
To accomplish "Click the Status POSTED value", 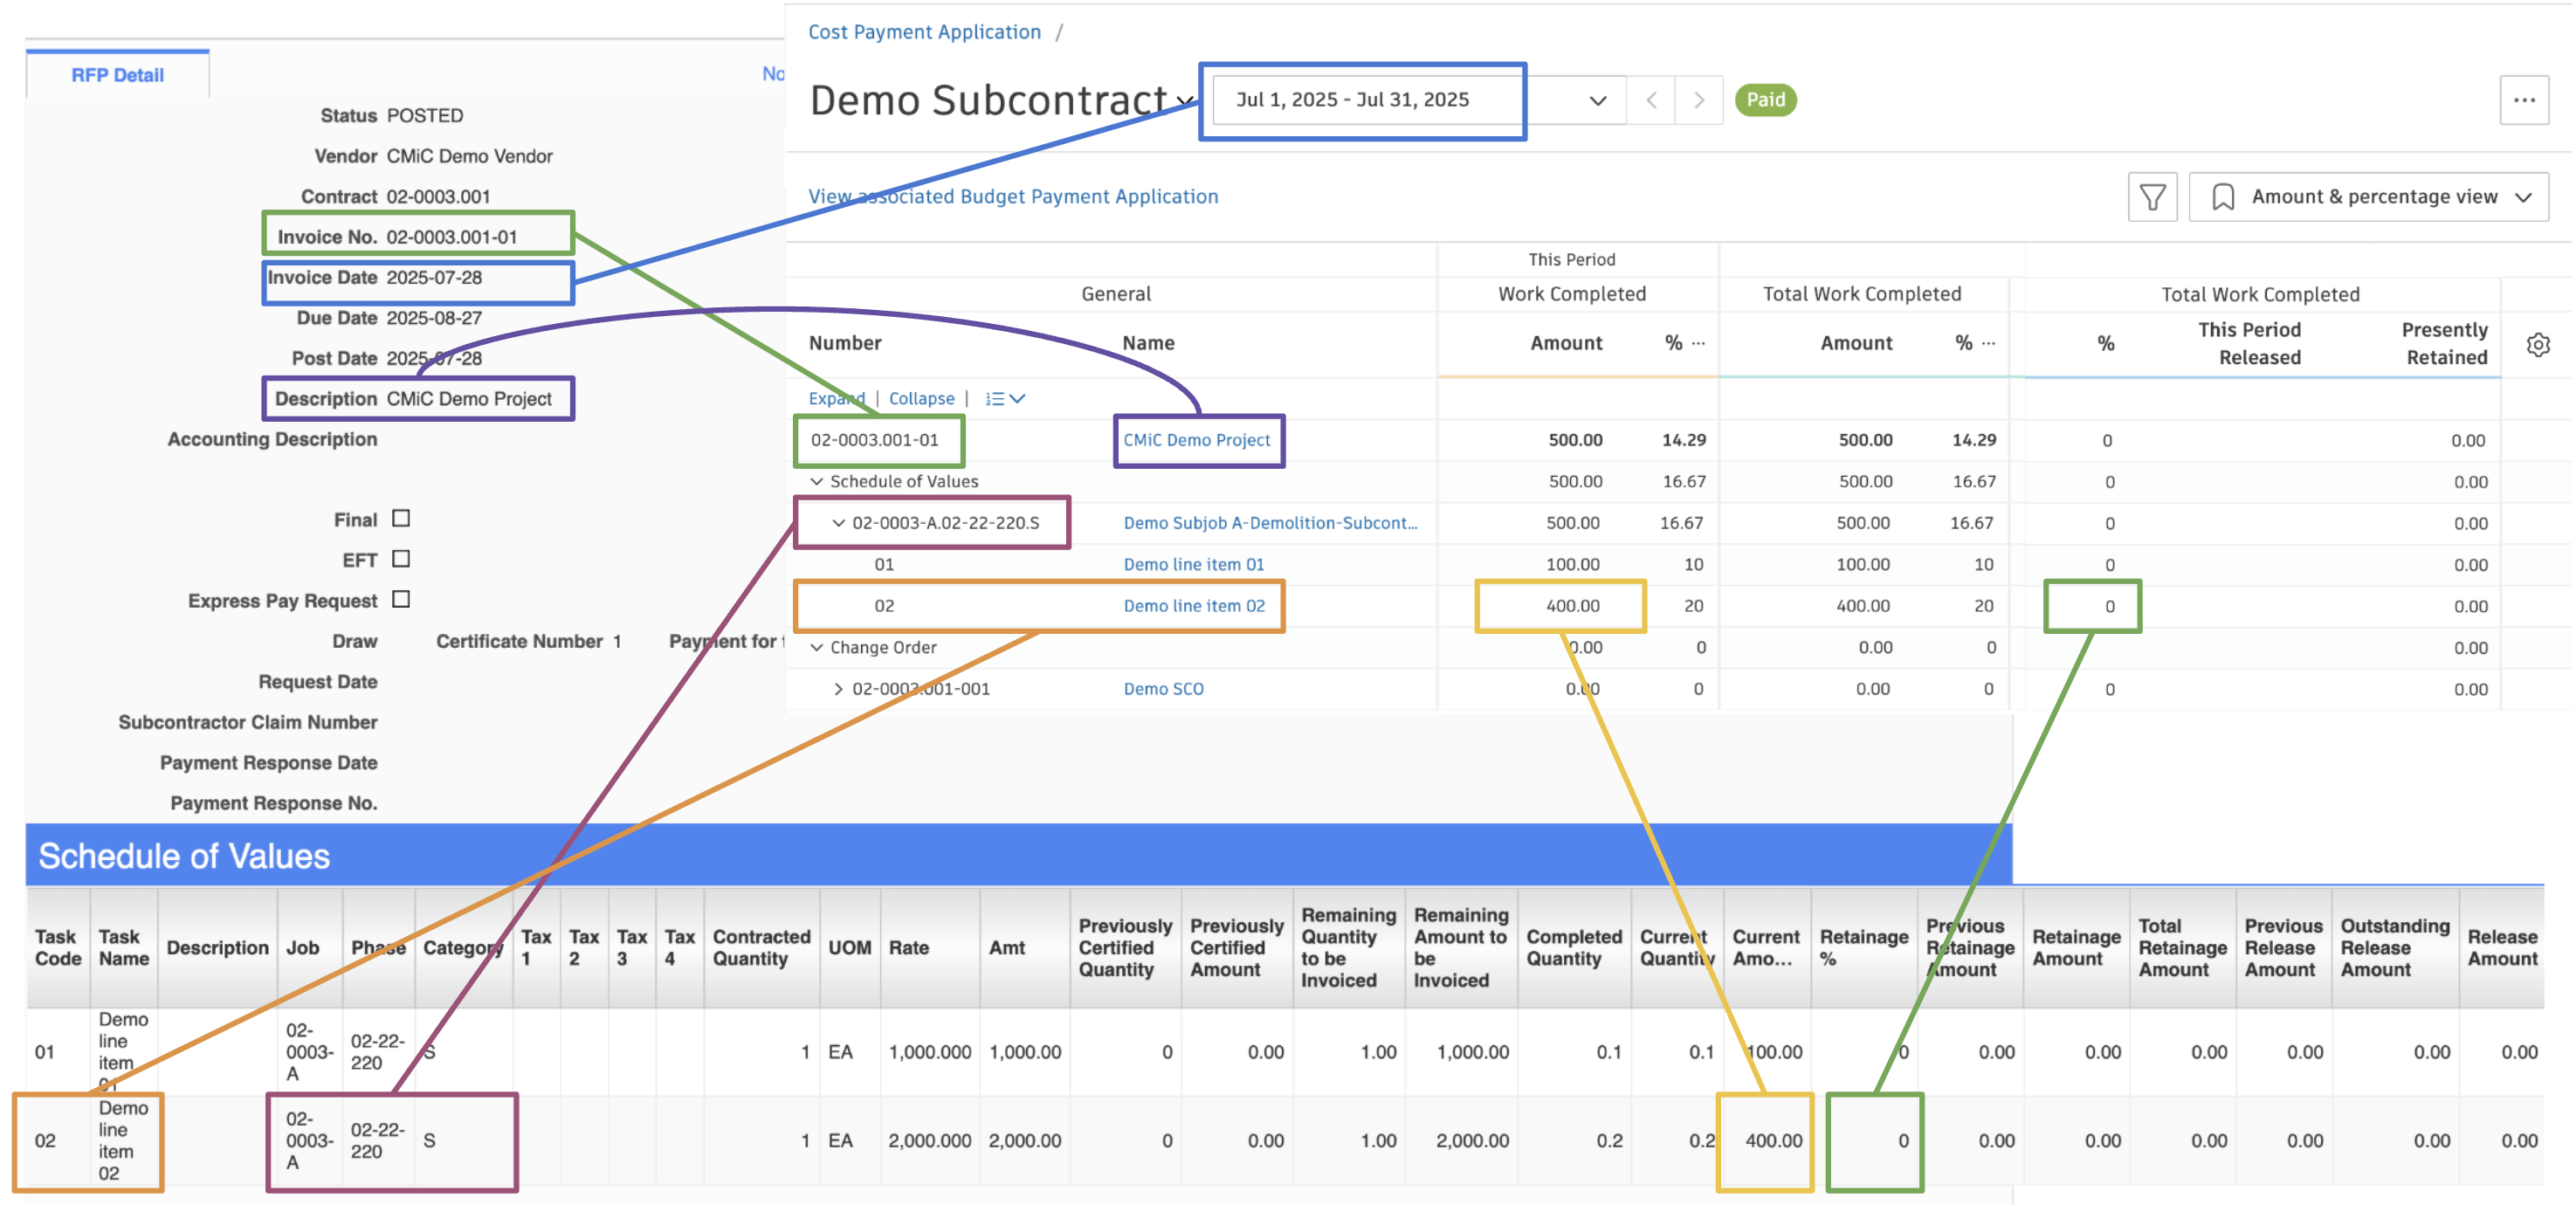I will 425,116.
